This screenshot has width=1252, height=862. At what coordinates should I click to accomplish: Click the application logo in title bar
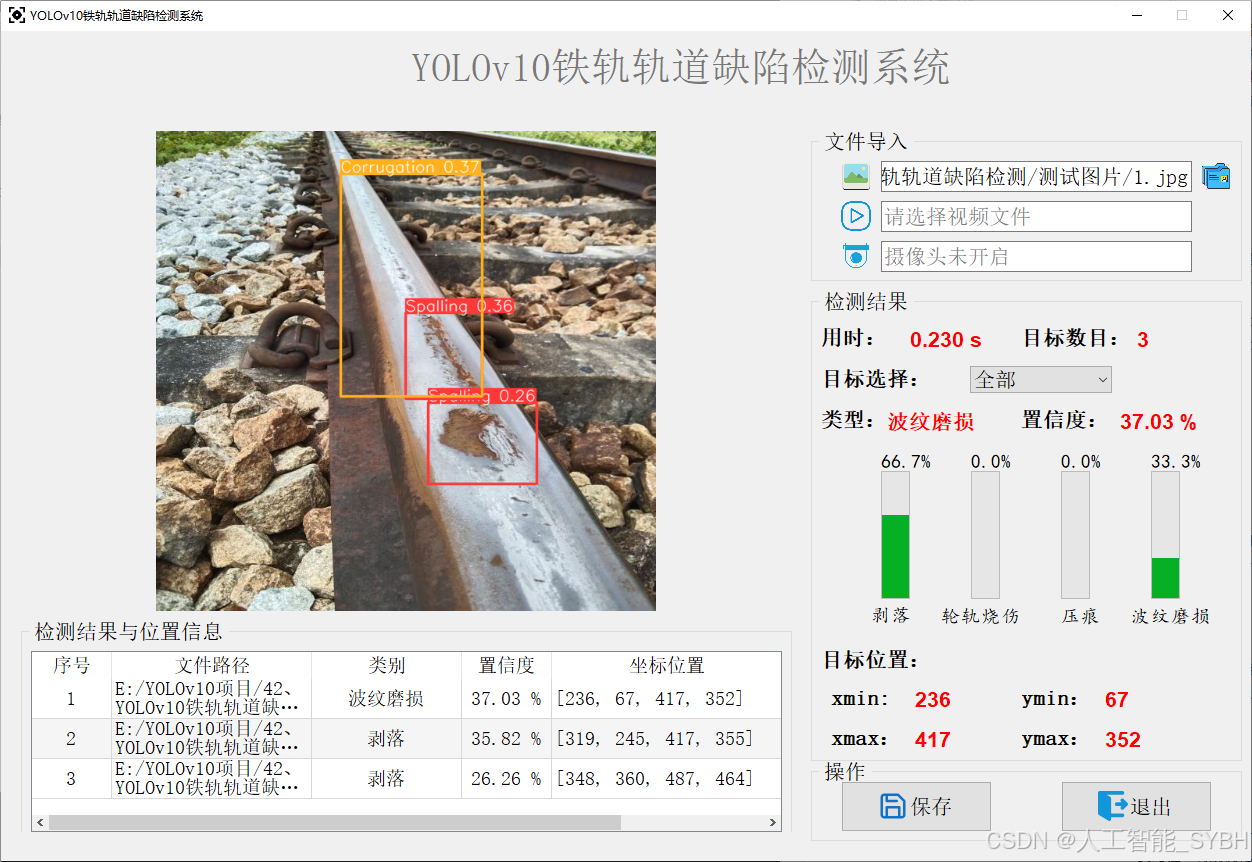point(17,15)
